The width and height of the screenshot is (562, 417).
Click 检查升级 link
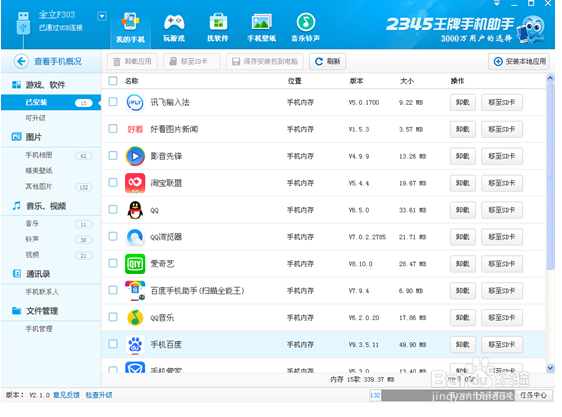[99, 395]
